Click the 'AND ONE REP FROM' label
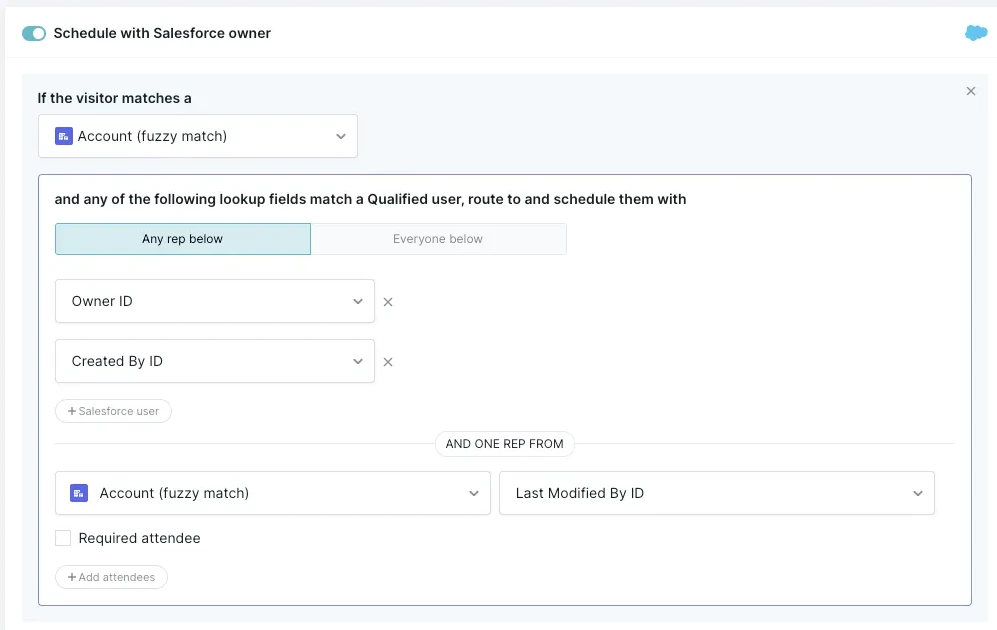 [504, 444]
